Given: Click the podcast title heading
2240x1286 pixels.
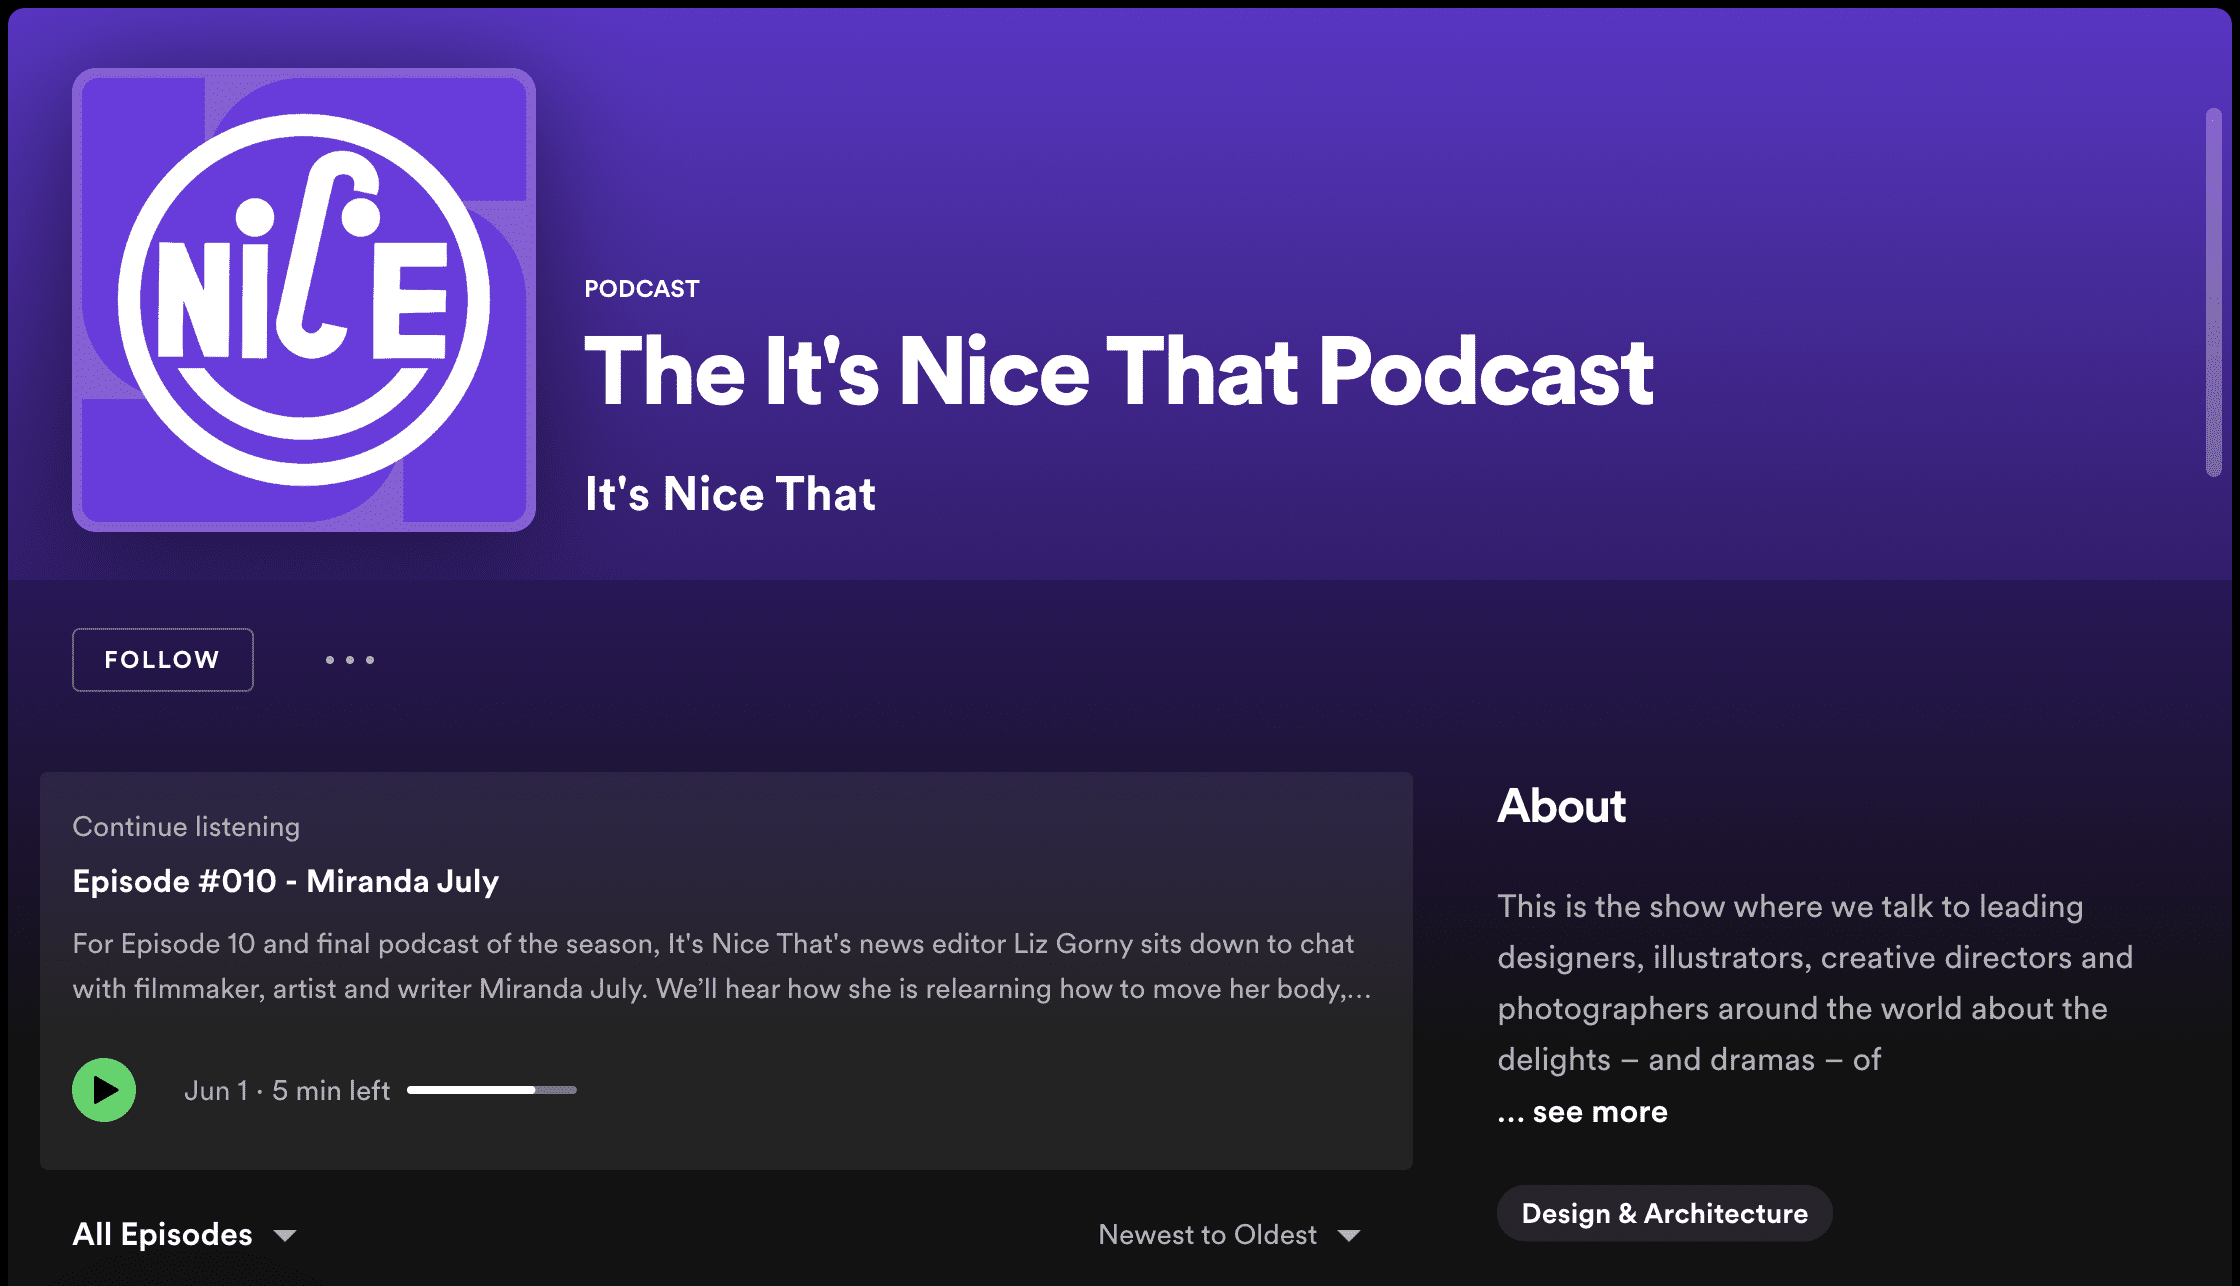Looking at the screenshot, I should pos(1118,372).
